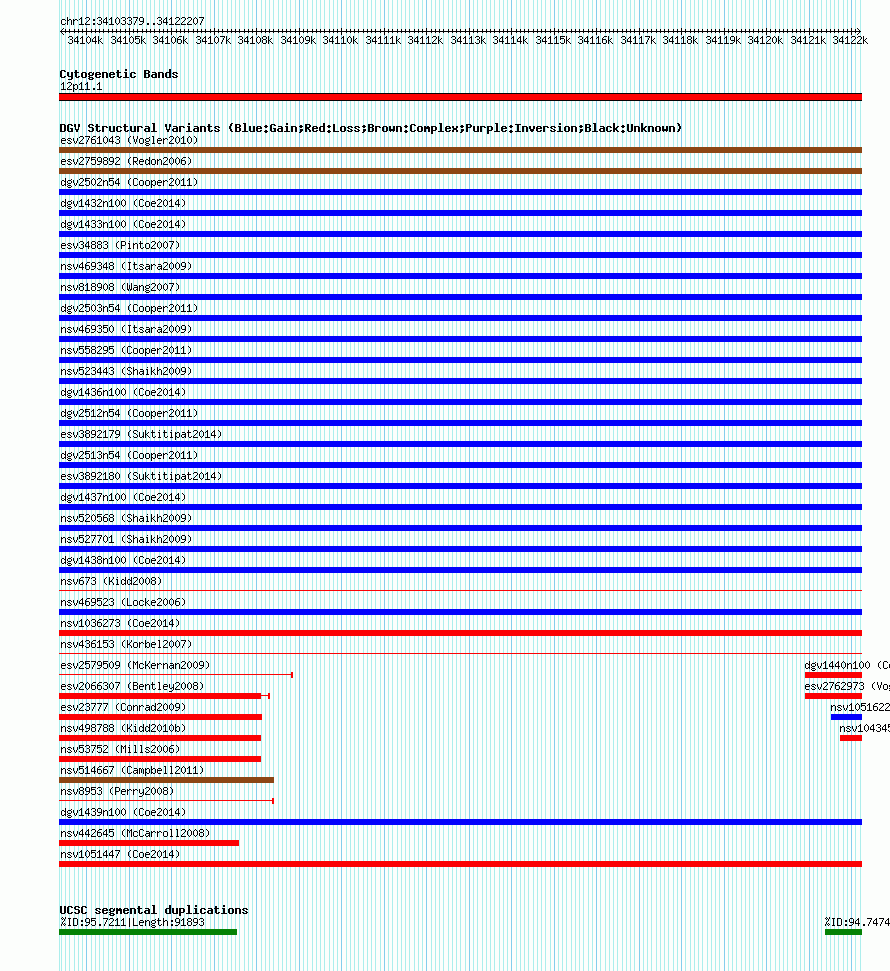Click the 34120k ruler label
Screen dimensions: 890x971
coord(765,41)
